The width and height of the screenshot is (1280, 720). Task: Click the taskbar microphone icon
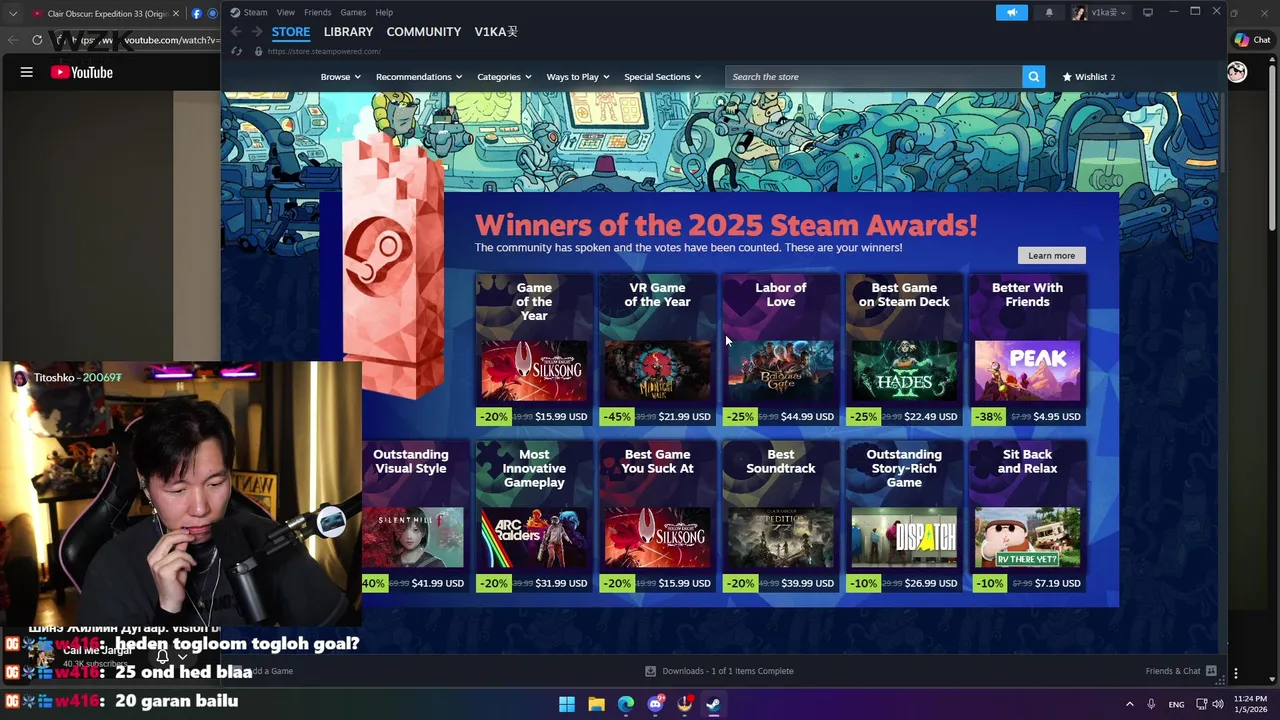point(1152,704)
